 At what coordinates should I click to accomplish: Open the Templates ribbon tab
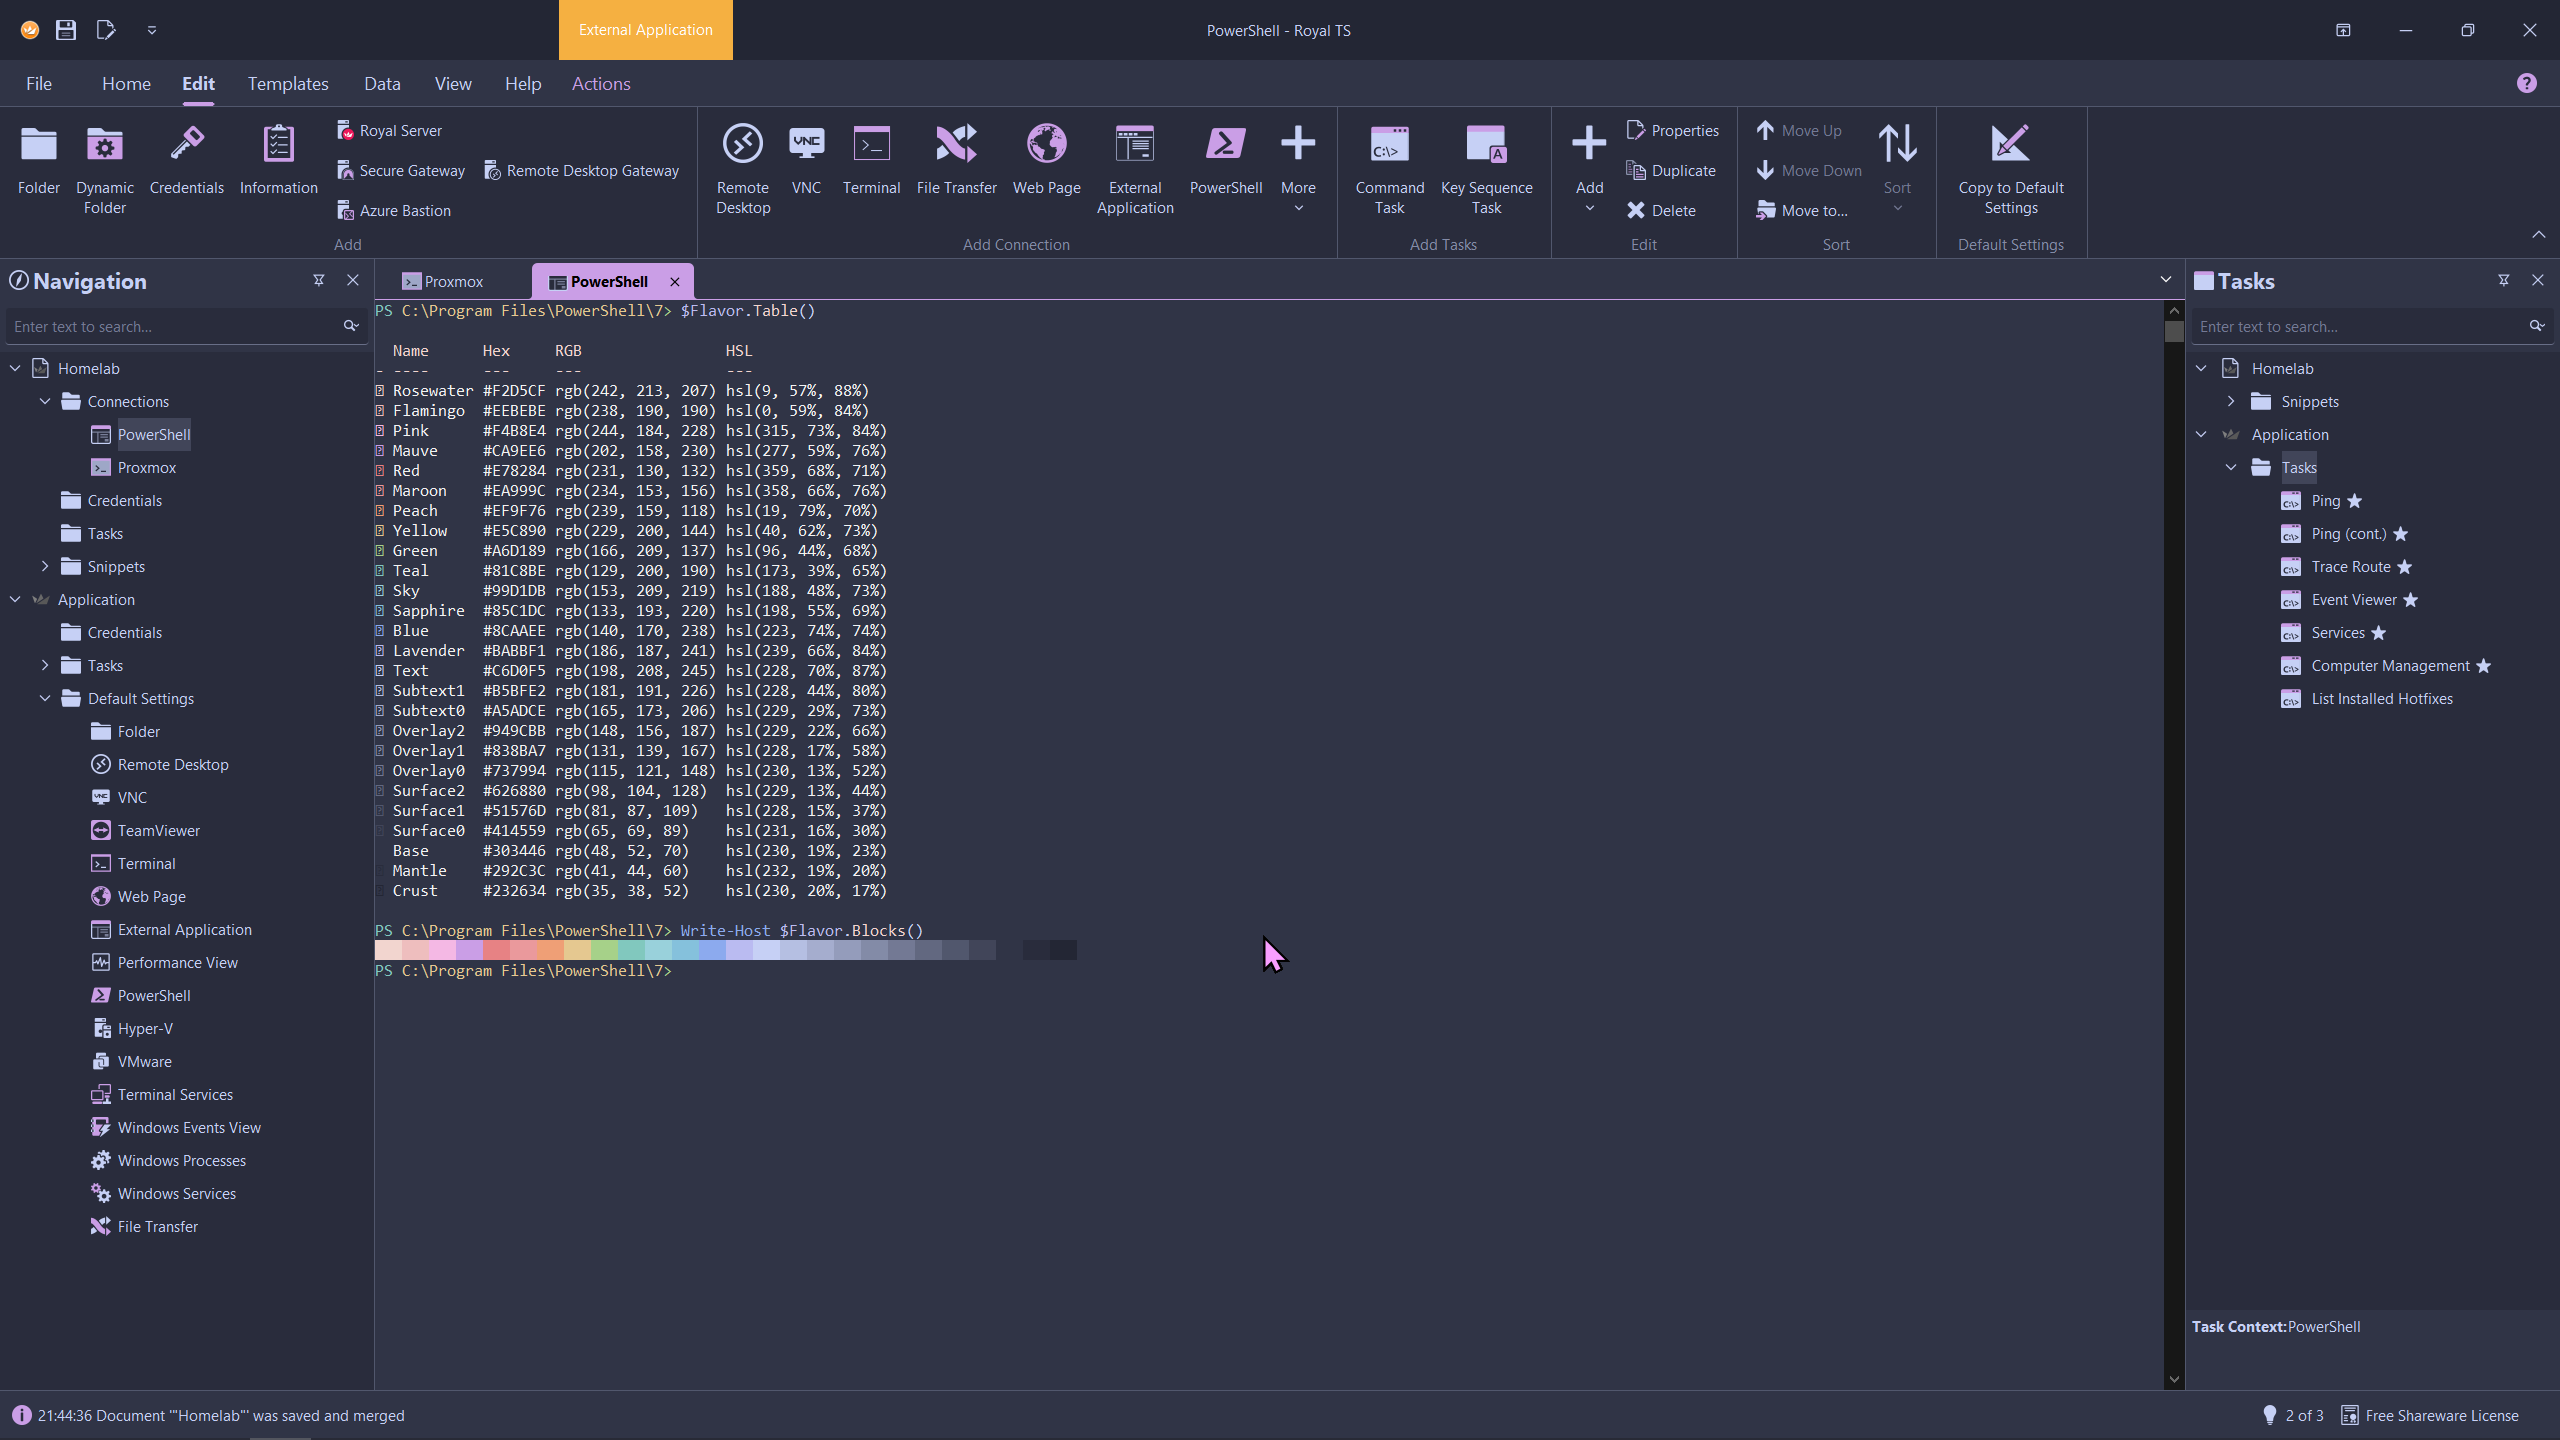click(x=288, y=84)
